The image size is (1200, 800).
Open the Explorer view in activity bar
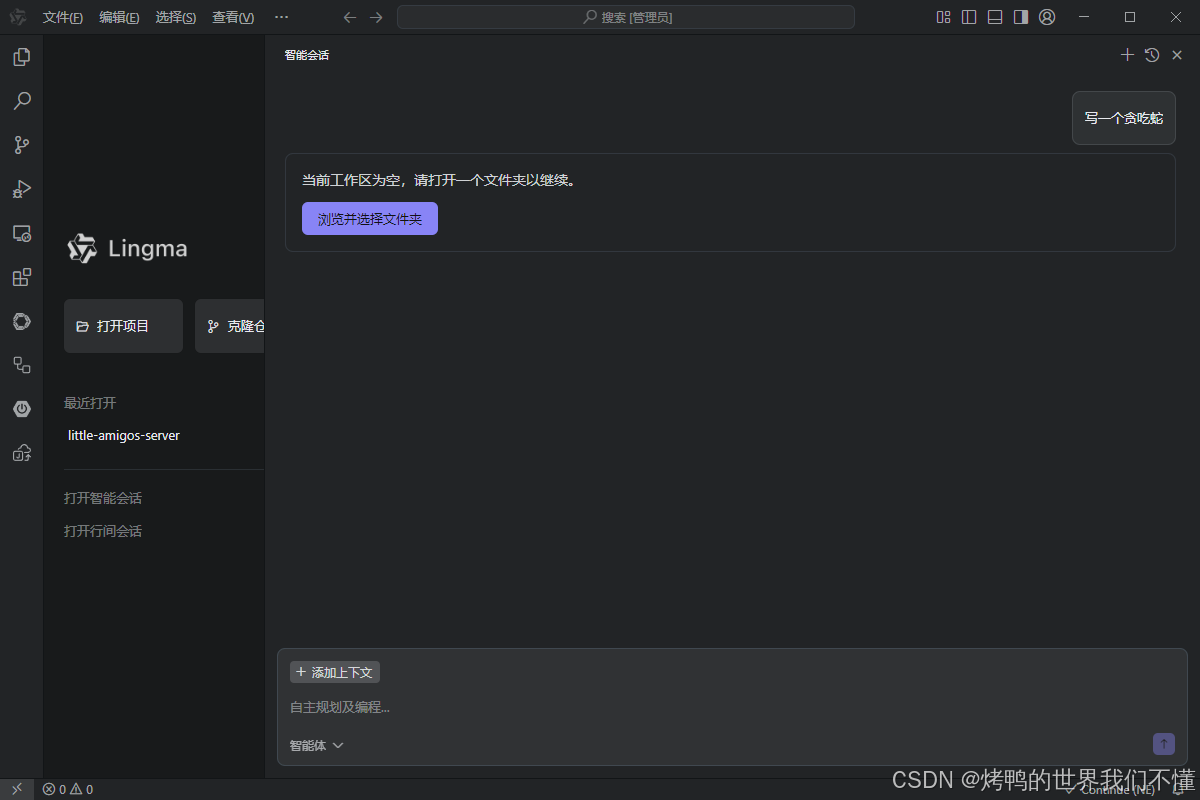click(21, 57)
